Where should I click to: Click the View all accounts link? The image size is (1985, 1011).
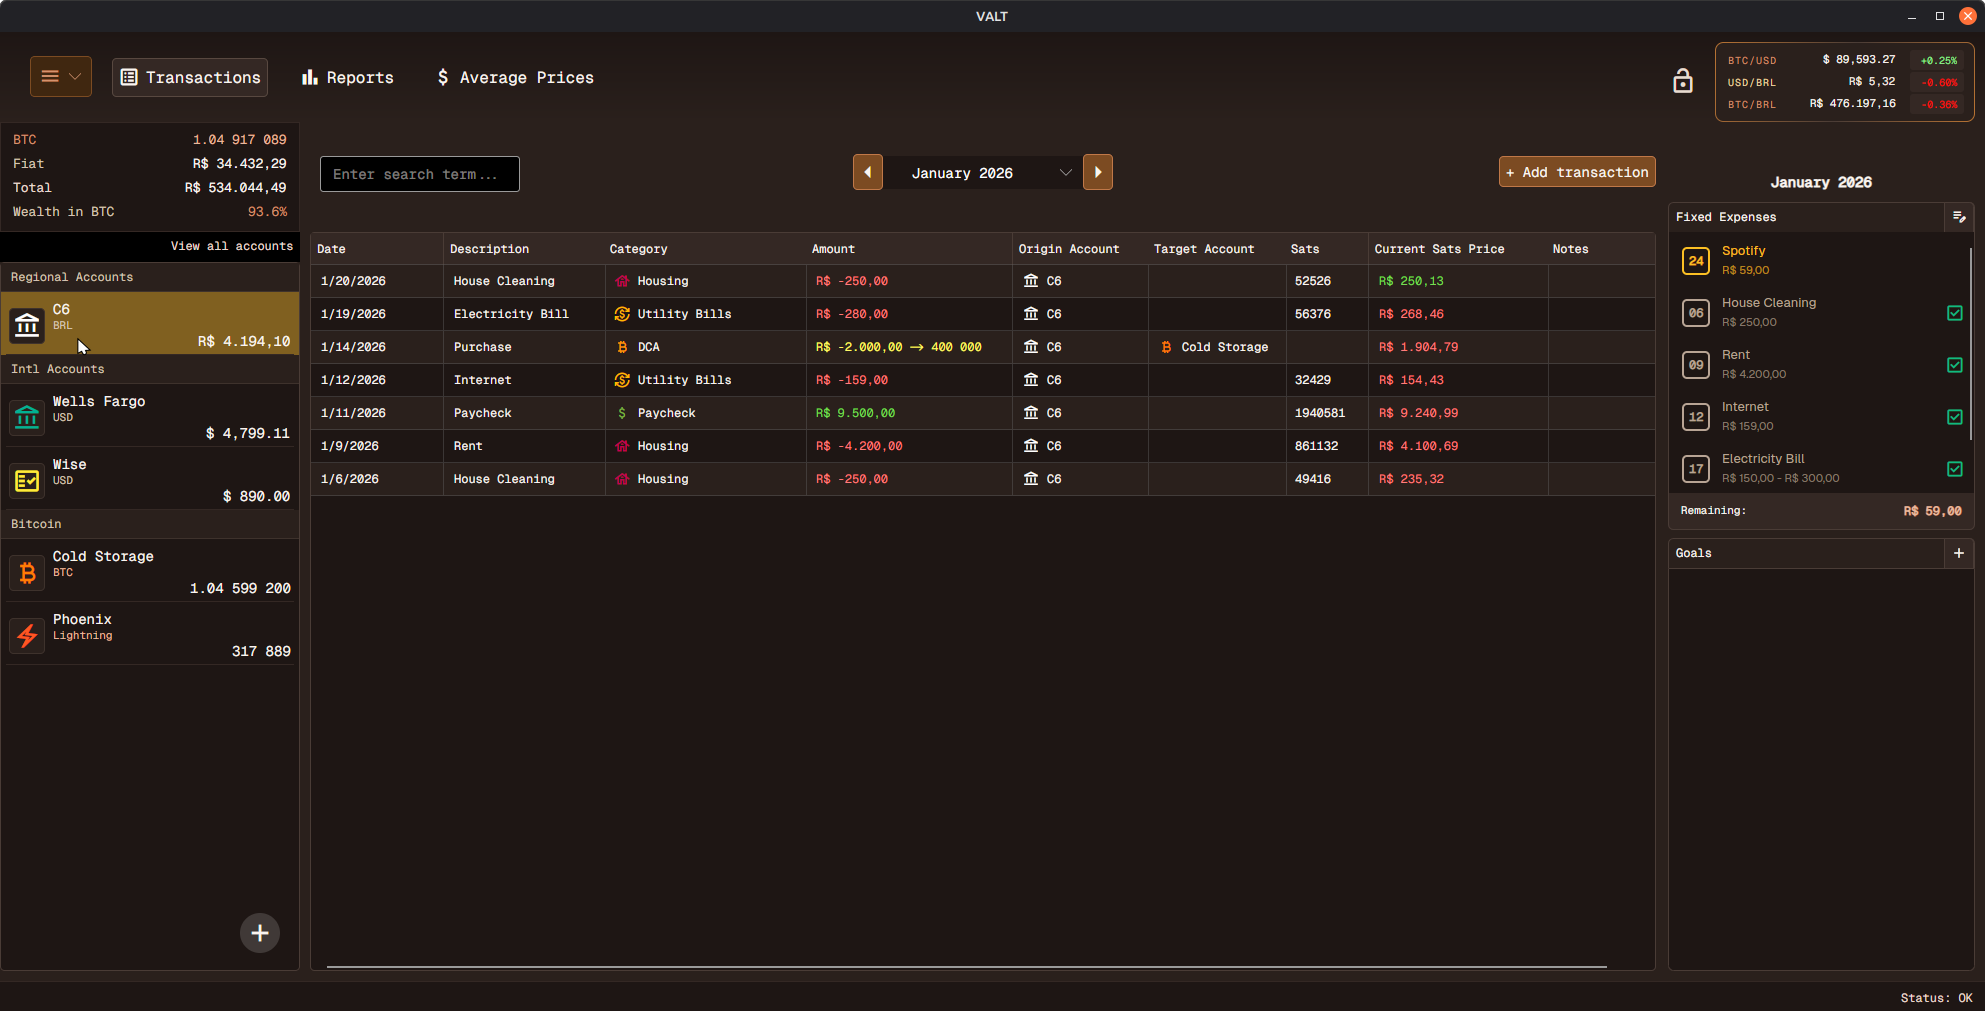coord(231,246)
